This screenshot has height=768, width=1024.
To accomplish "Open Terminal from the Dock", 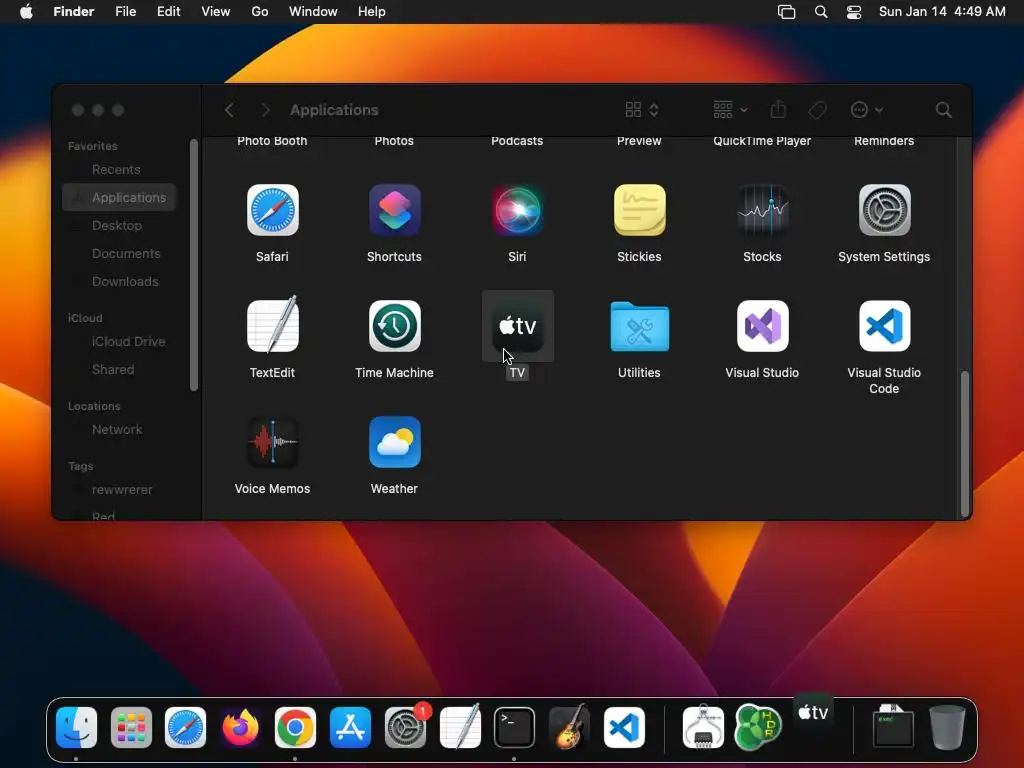I will click(514, 727).
